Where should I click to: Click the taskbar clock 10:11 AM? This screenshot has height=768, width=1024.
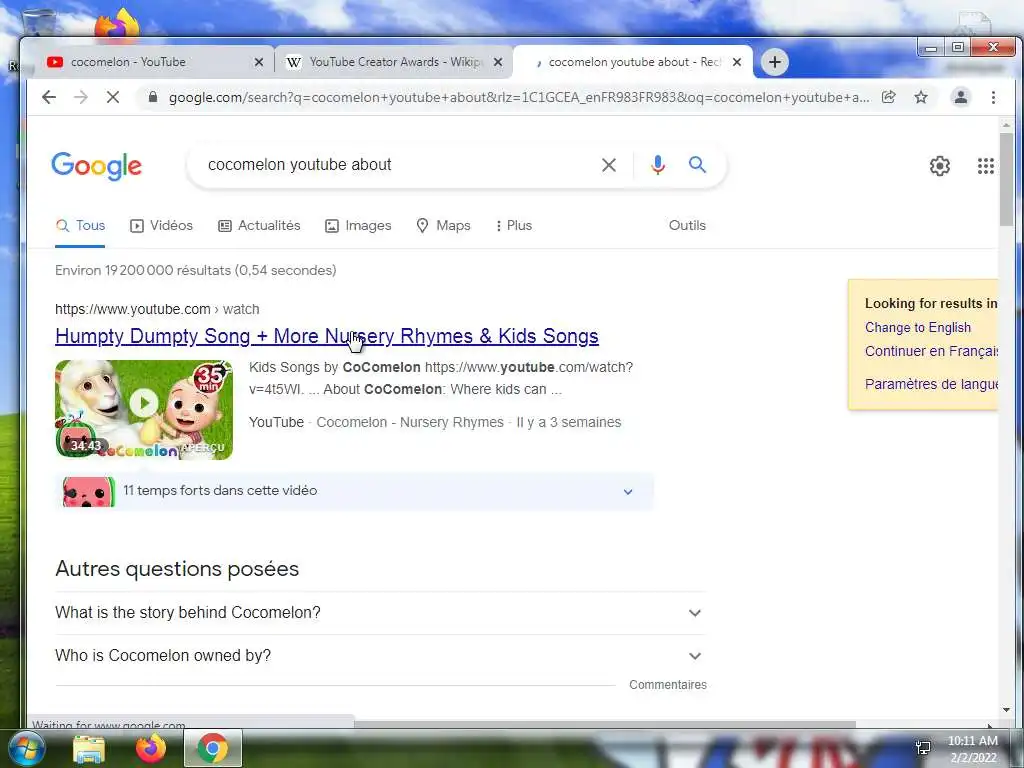(x=972, y=741)
